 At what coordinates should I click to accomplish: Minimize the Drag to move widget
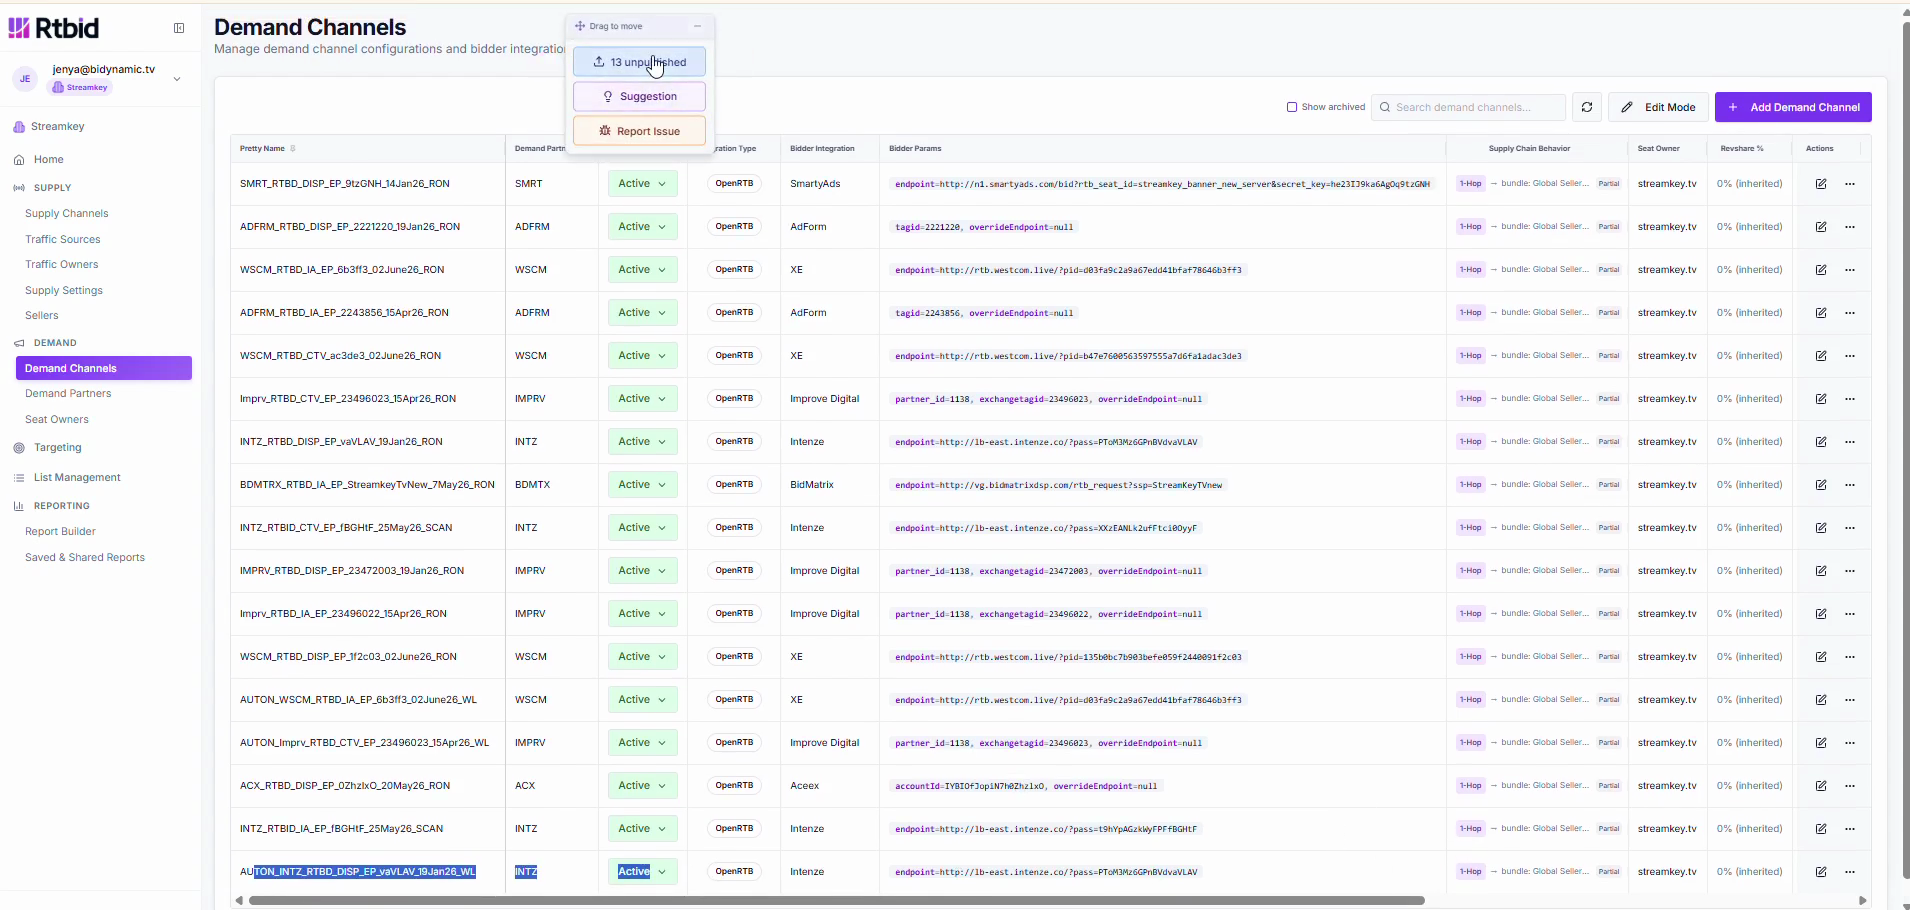(x=697, y=26)
